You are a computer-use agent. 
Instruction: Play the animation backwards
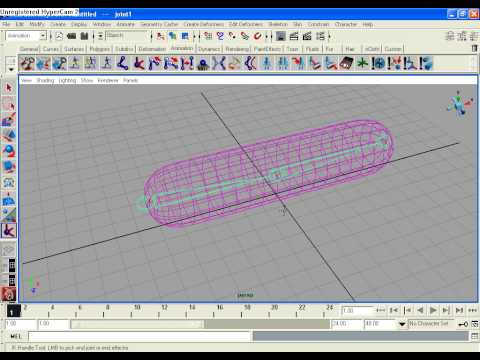420,310
